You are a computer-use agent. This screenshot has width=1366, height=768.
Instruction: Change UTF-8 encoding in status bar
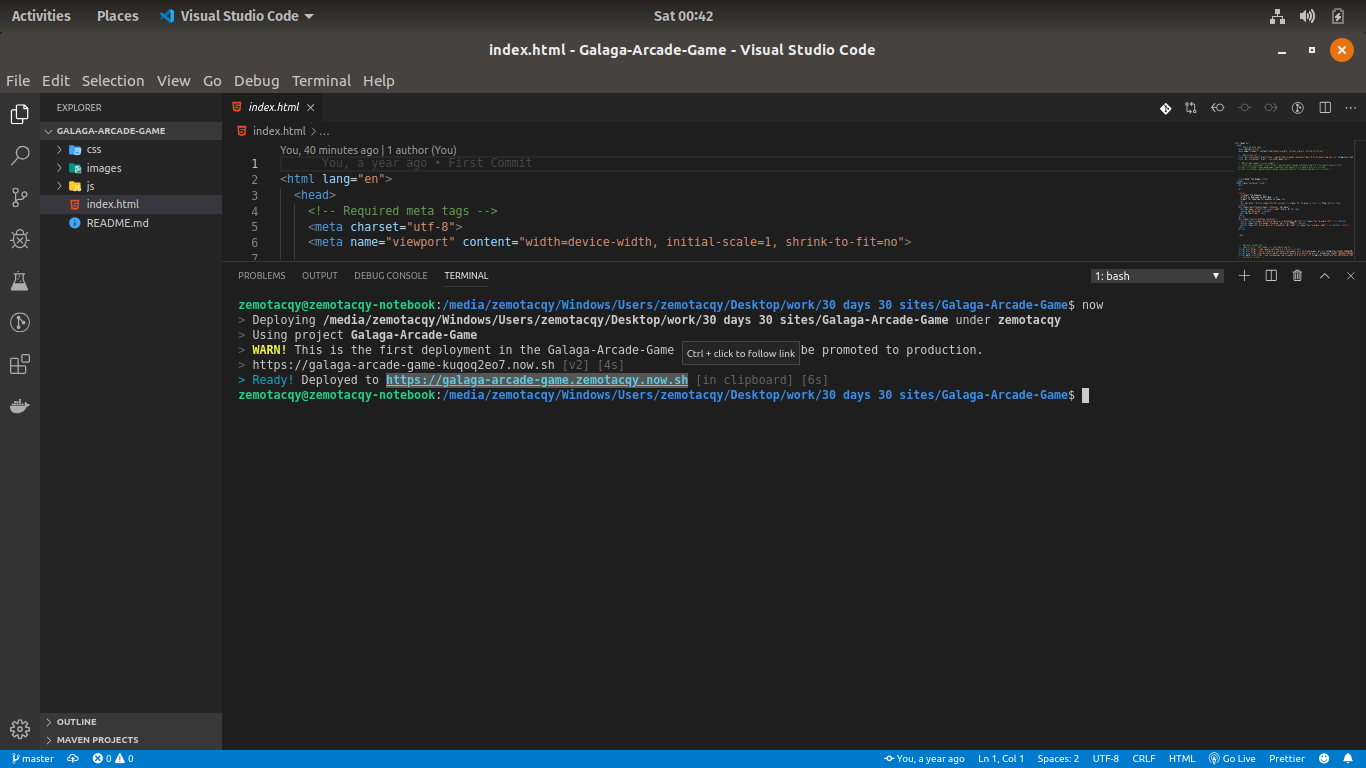(x=1106, y=759)
